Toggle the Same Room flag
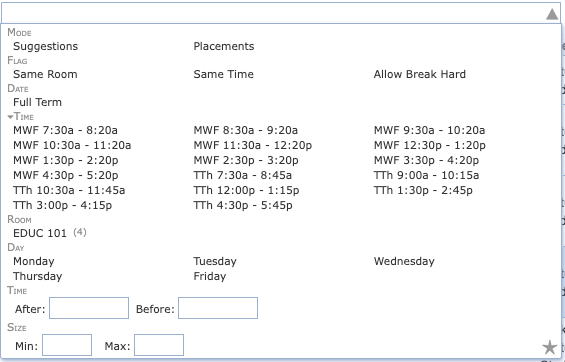The width and height of the screenshot is (565, 362). pos(45,74)
